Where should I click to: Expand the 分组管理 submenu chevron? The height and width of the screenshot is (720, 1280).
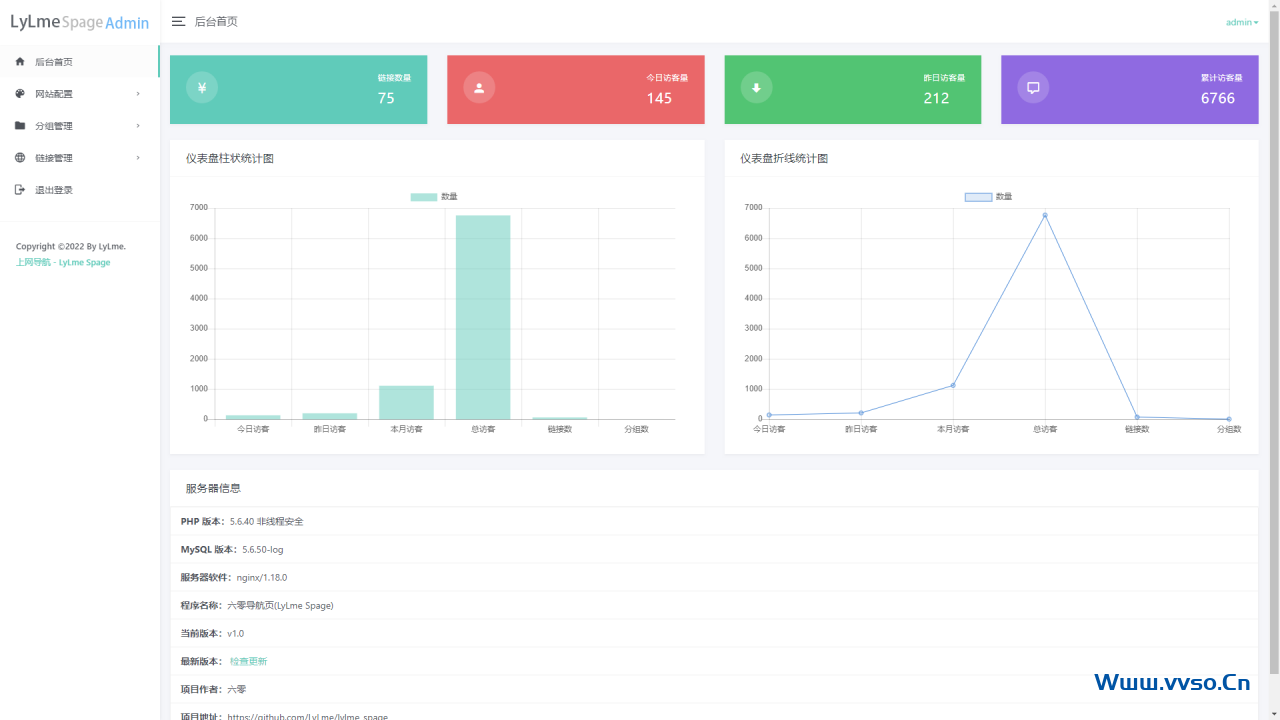[138, 126]
